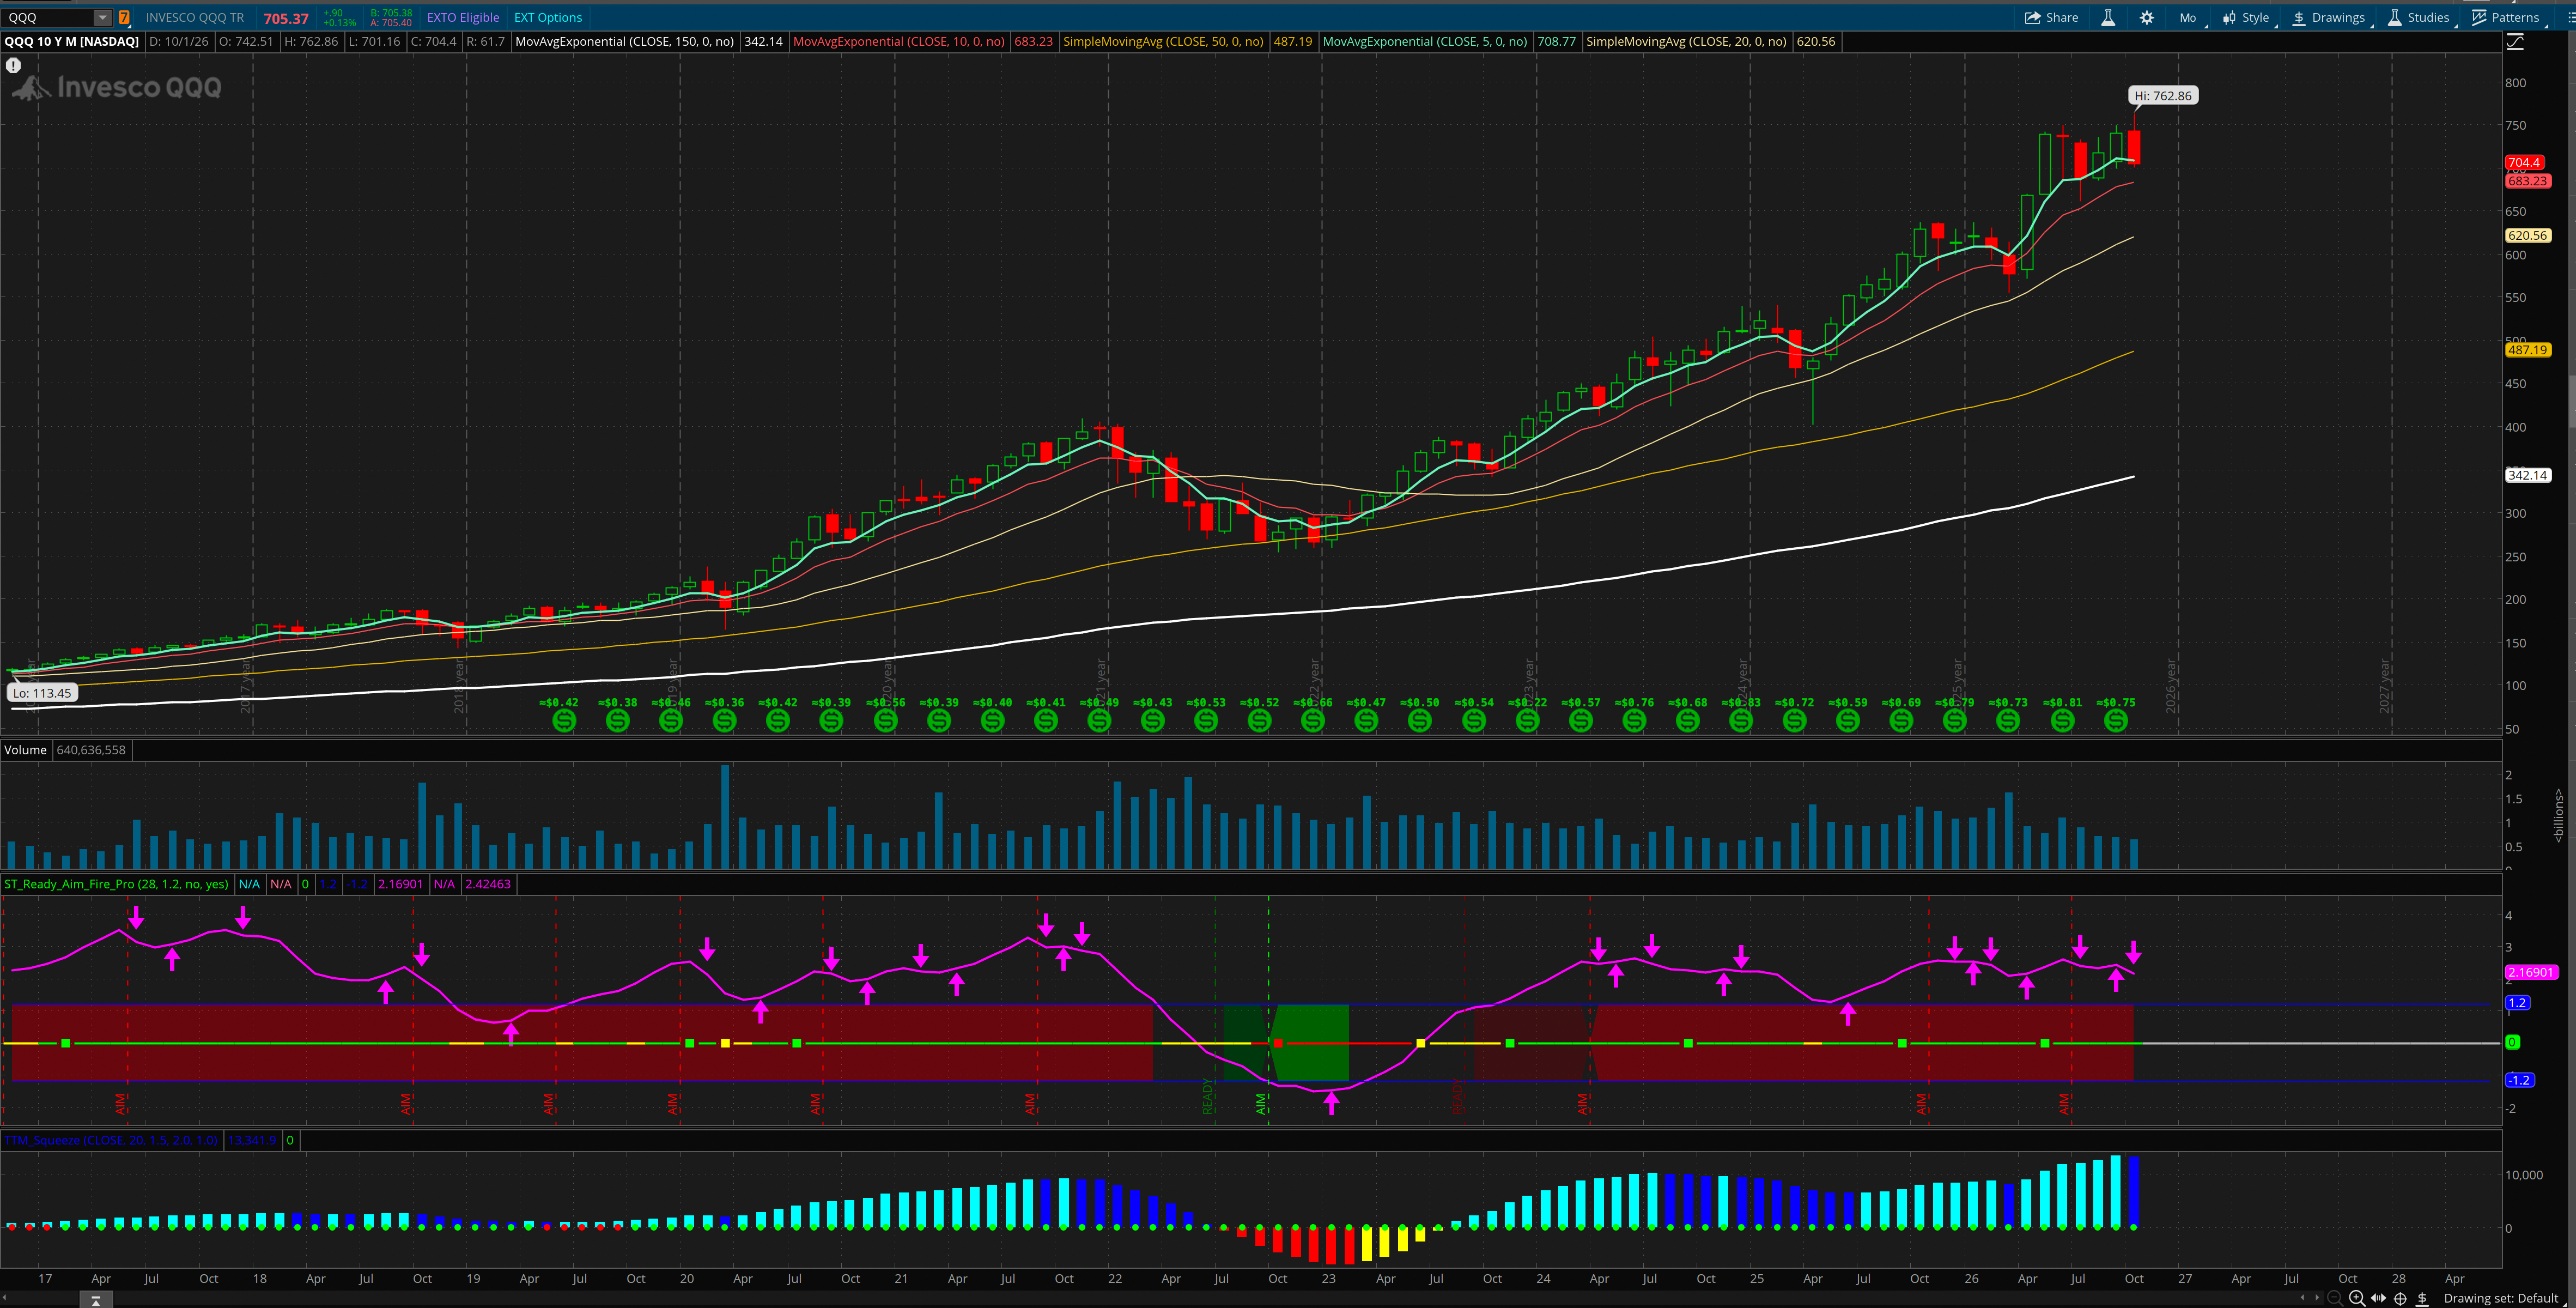
Task: Click the zoom in magnifier icon
Action: coord(2357,1298)
